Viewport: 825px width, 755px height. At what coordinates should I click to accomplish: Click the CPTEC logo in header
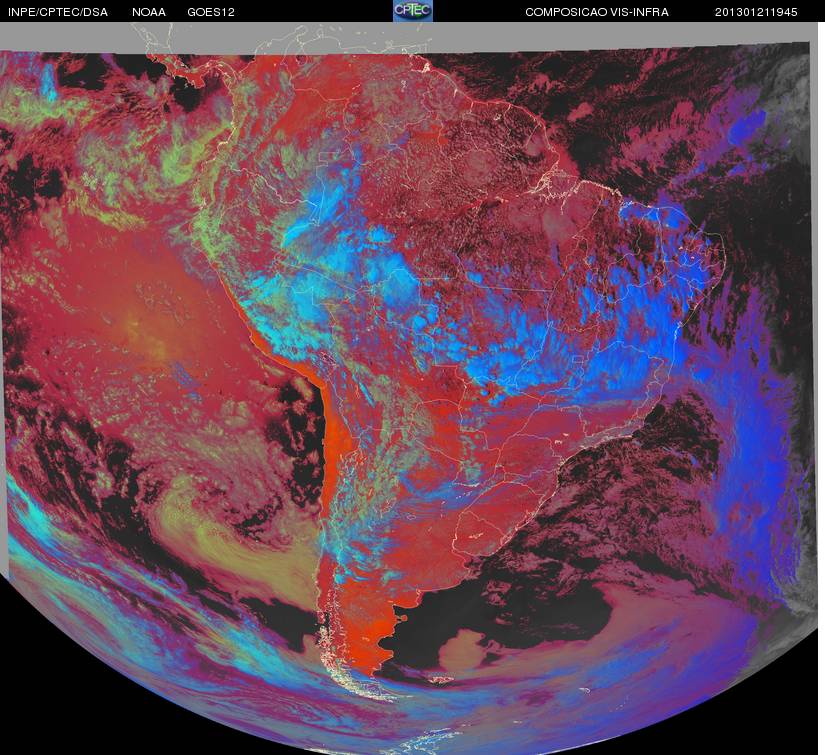413,11
